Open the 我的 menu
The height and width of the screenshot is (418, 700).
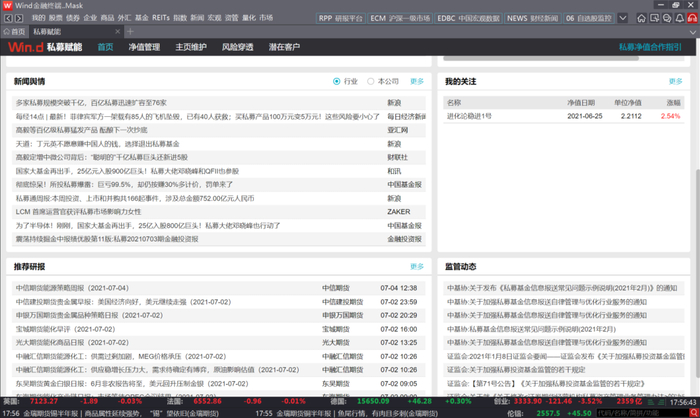click(x=38, y=18)
